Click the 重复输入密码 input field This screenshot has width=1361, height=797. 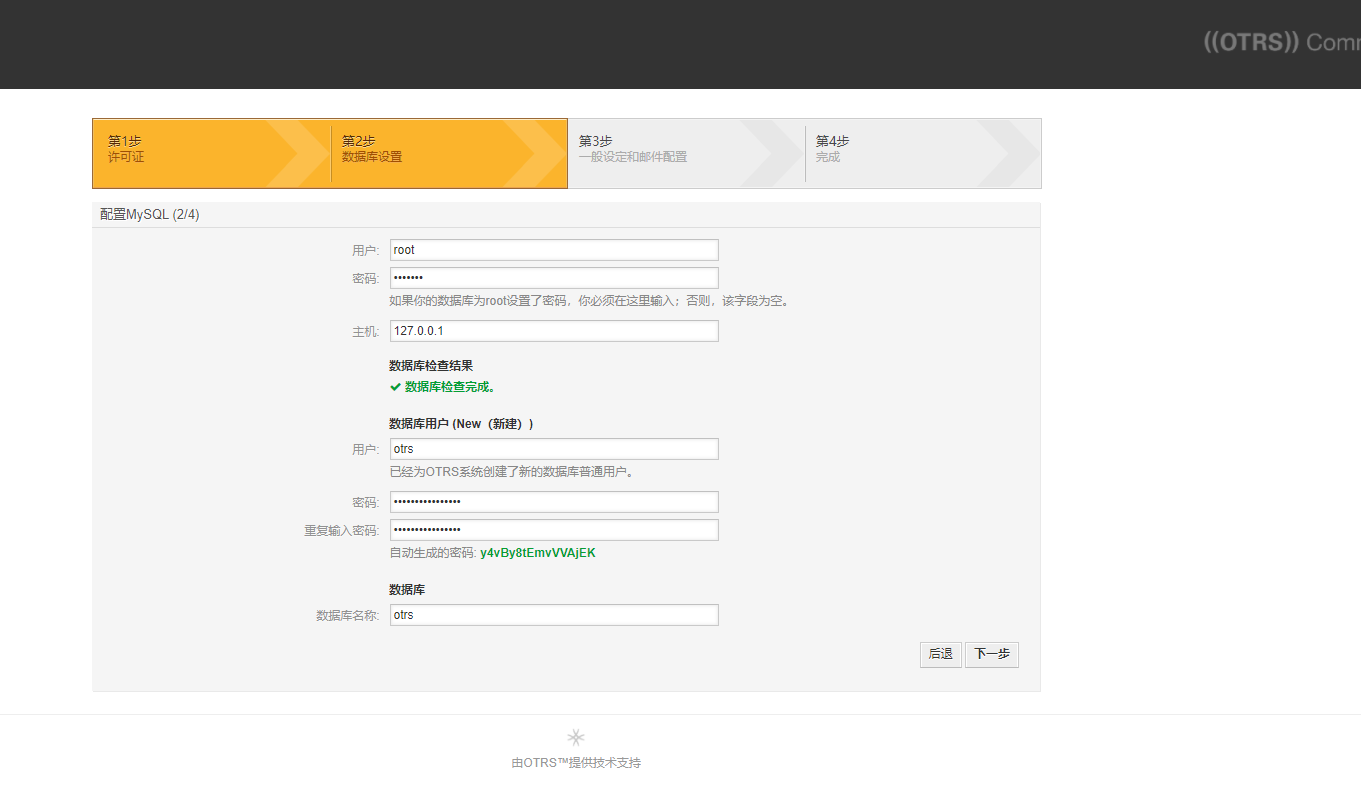pyautogui.click(x=553, y=529)
